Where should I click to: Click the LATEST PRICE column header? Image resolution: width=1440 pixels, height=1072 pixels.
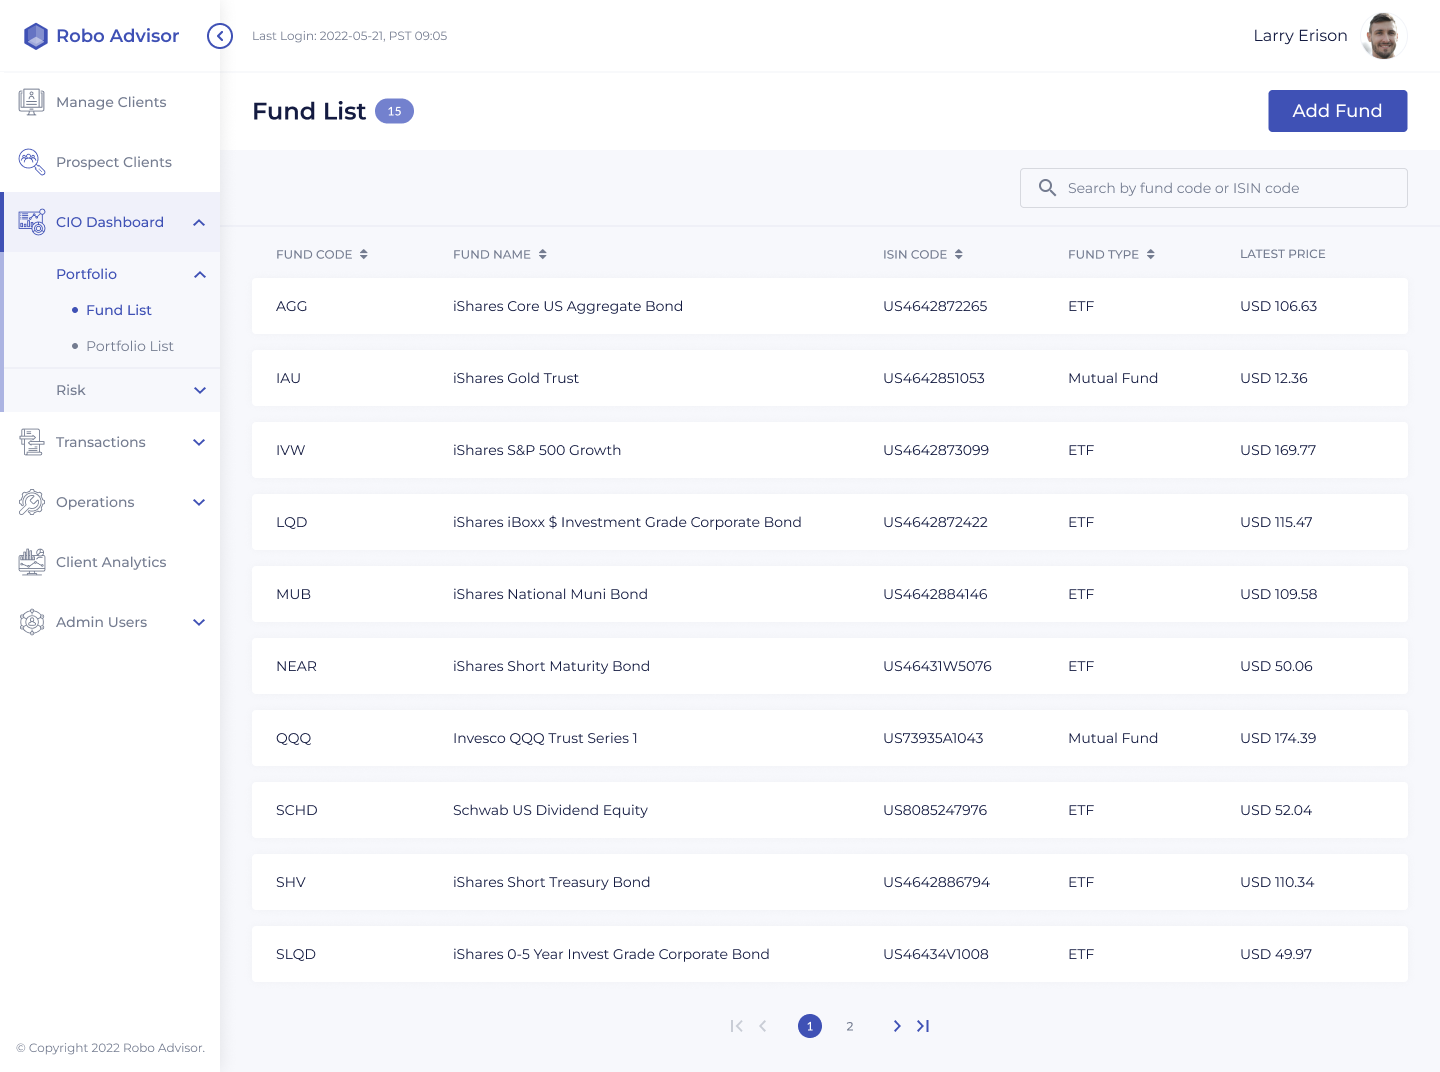(1283, 254)
